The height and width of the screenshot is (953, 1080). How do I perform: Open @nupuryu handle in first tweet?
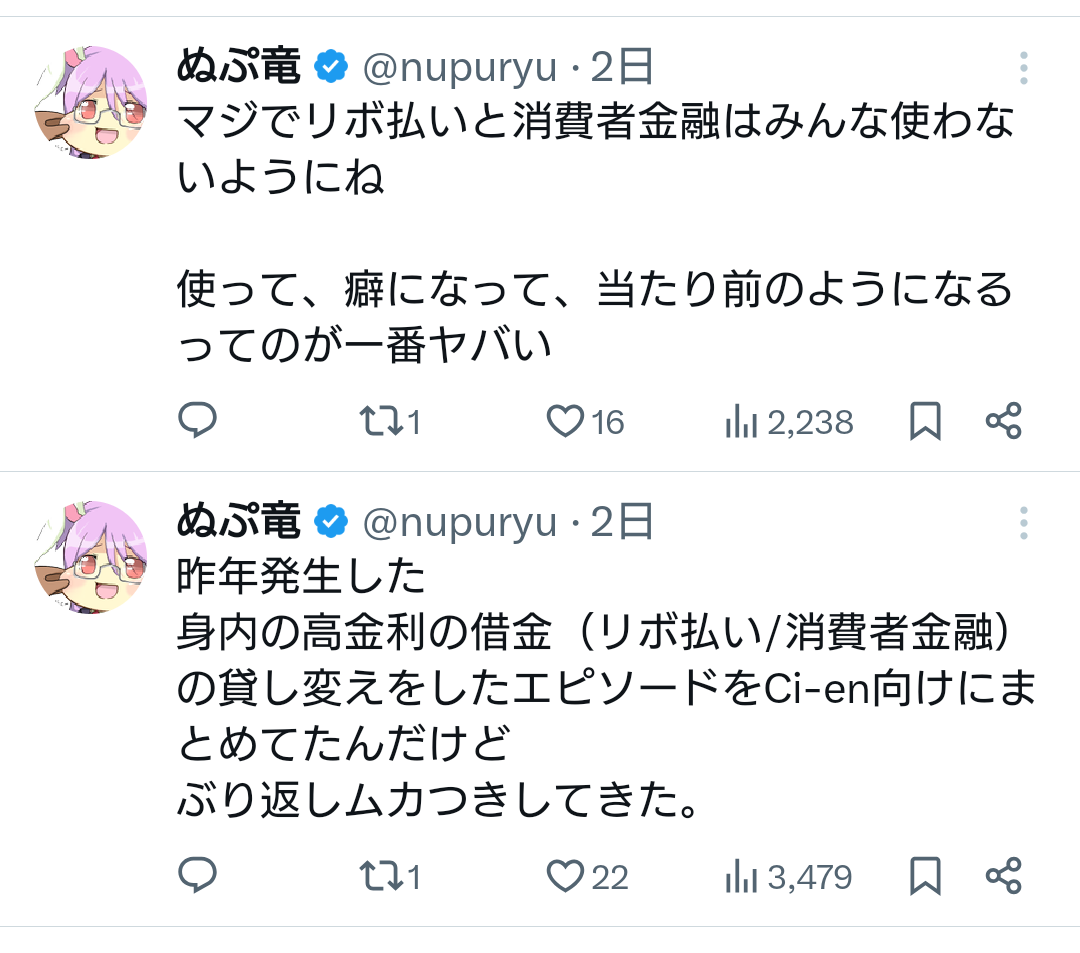click(x=459, y=68)
